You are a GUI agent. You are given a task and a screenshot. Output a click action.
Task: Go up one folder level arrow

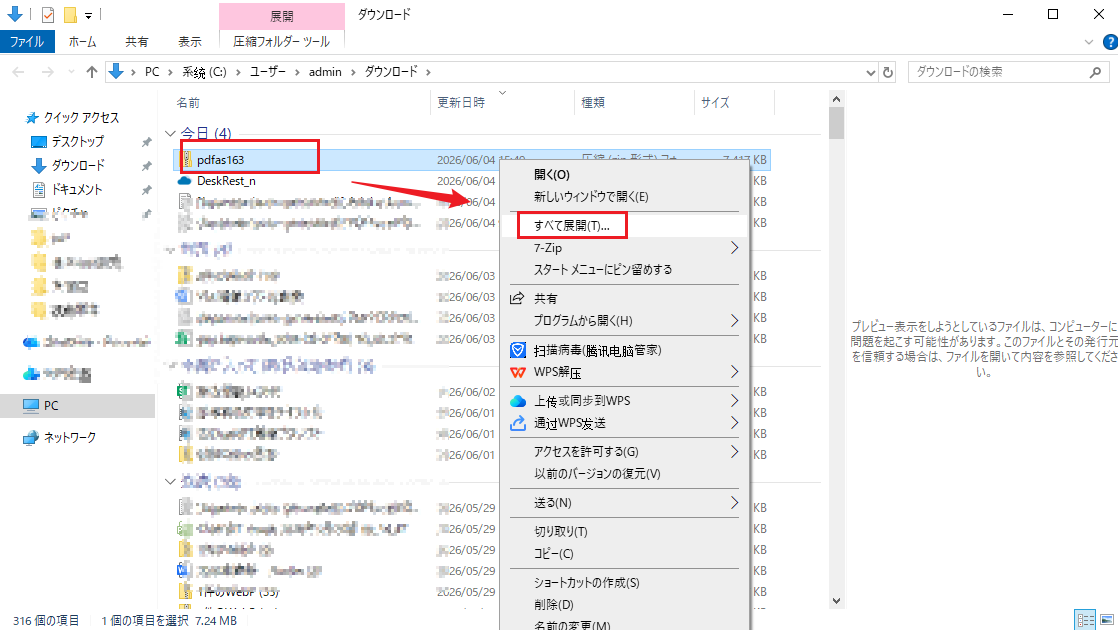point(91,72)
